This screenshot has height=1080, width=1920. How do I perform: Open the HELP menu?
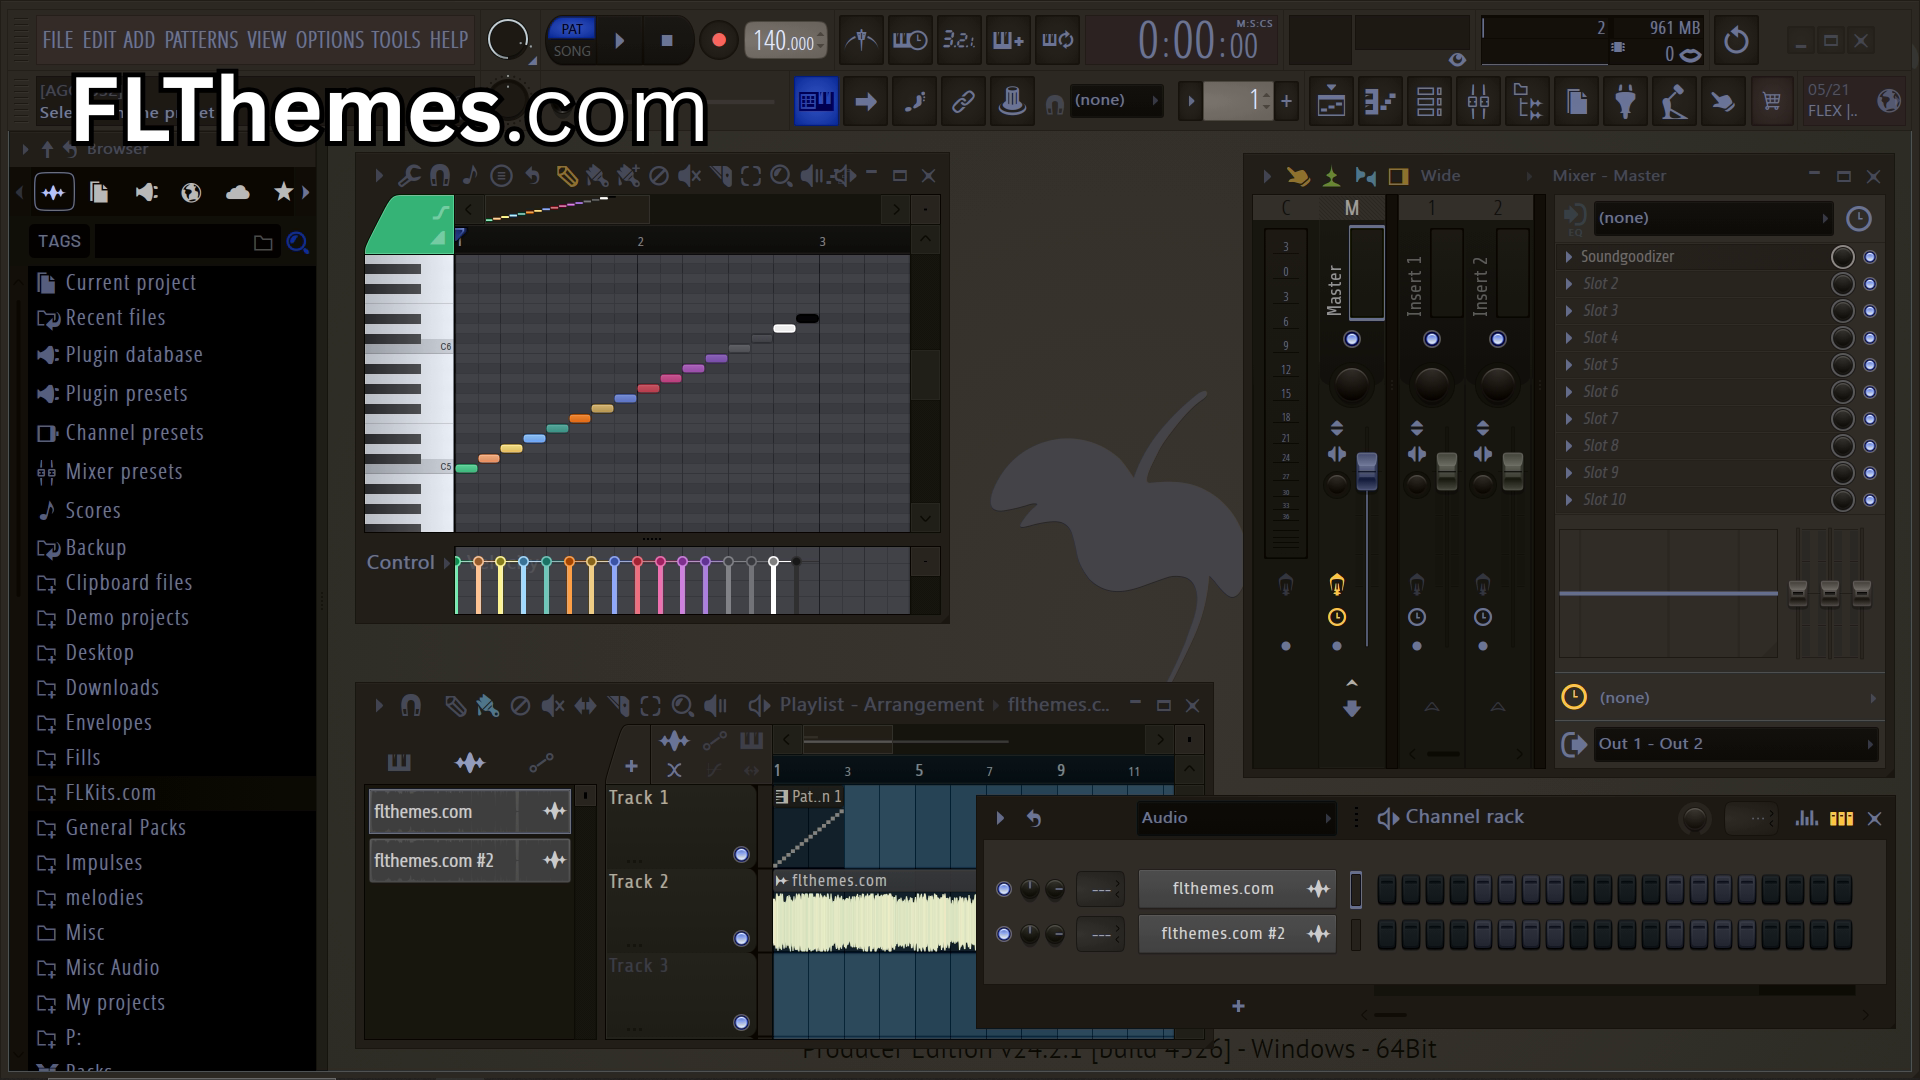pyautogui.click(x=449, y=40)
